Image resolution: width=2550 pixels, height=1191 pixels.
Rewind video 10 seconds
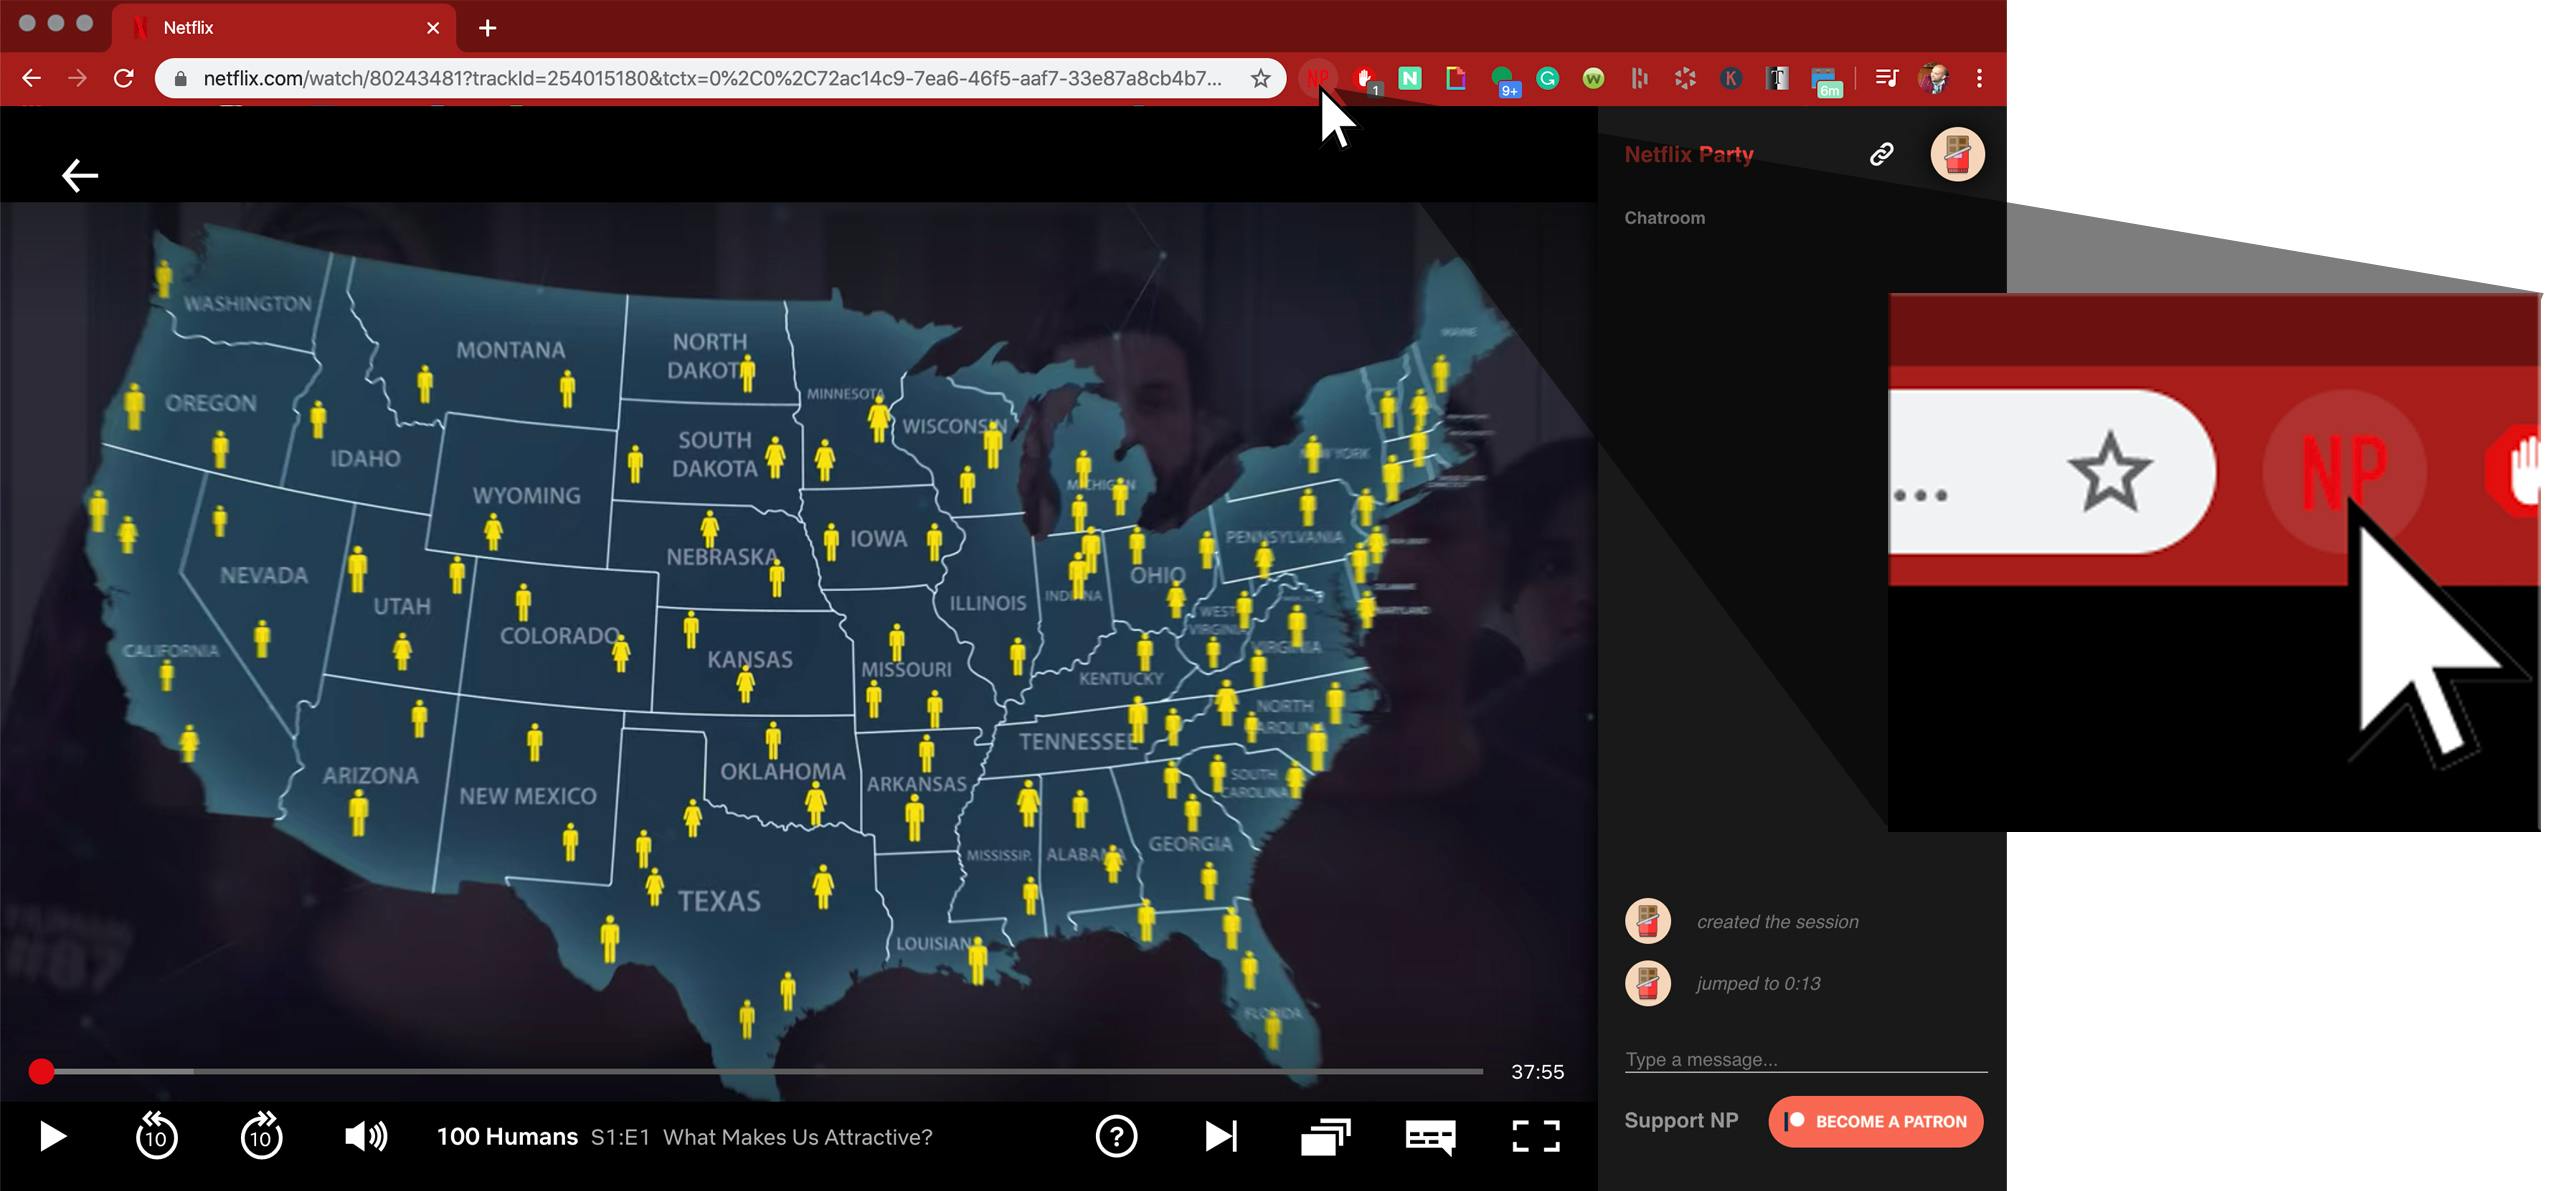pos(156,1136)
